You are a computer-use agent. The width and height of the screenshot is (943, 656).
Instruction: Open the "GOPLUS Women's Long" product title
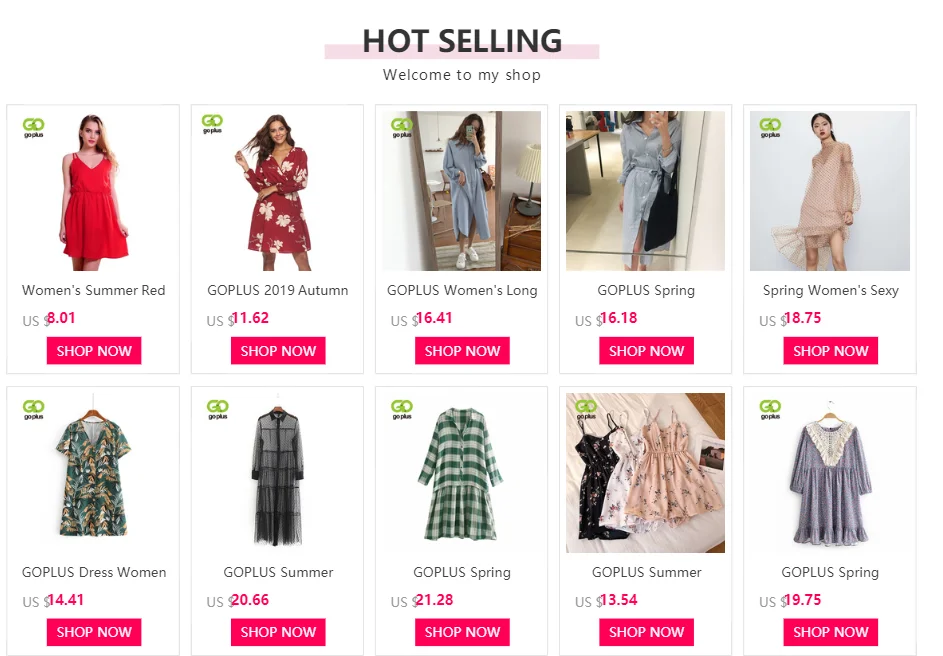(x=462, y=290)
